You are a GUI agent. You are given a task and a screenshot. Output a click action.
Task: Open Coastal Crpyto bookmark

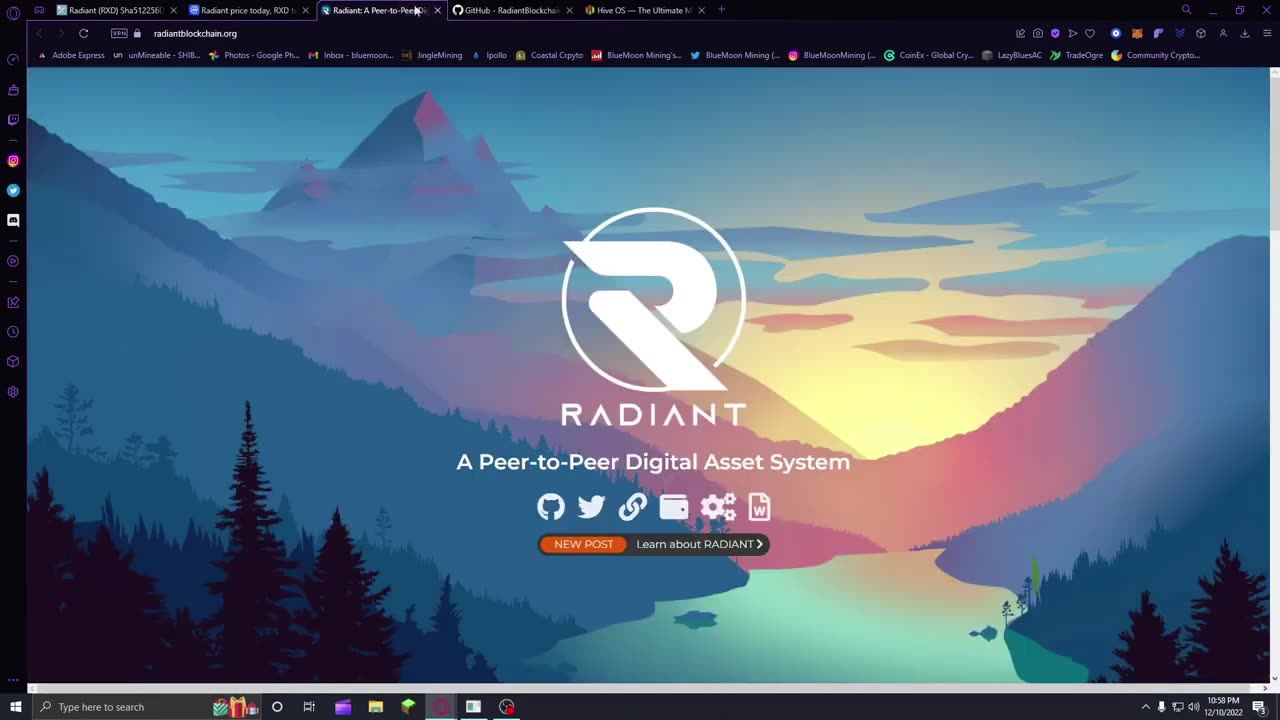[x=549, y=55]
